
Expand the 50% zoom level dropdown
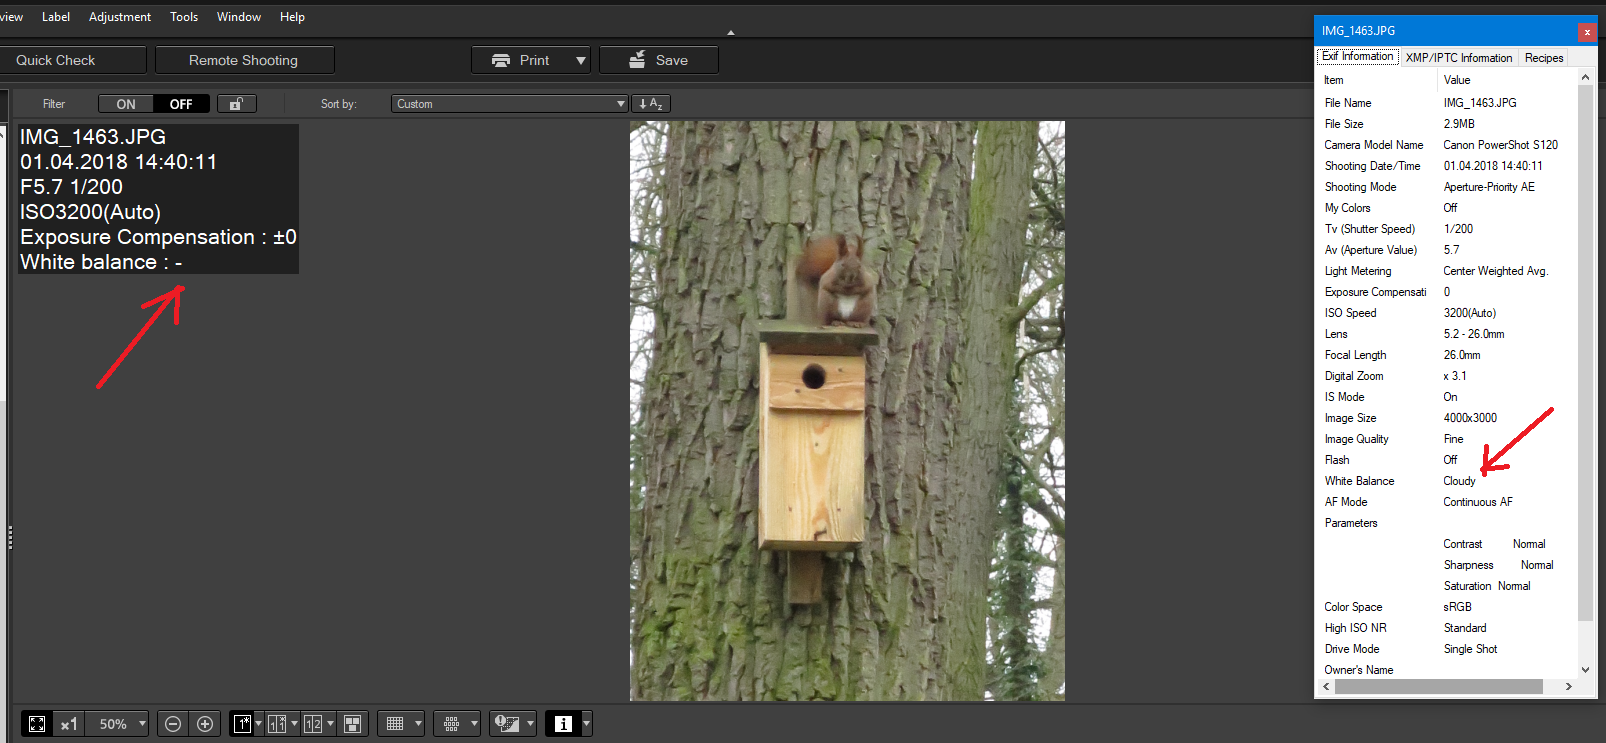[x=142, y=724]
